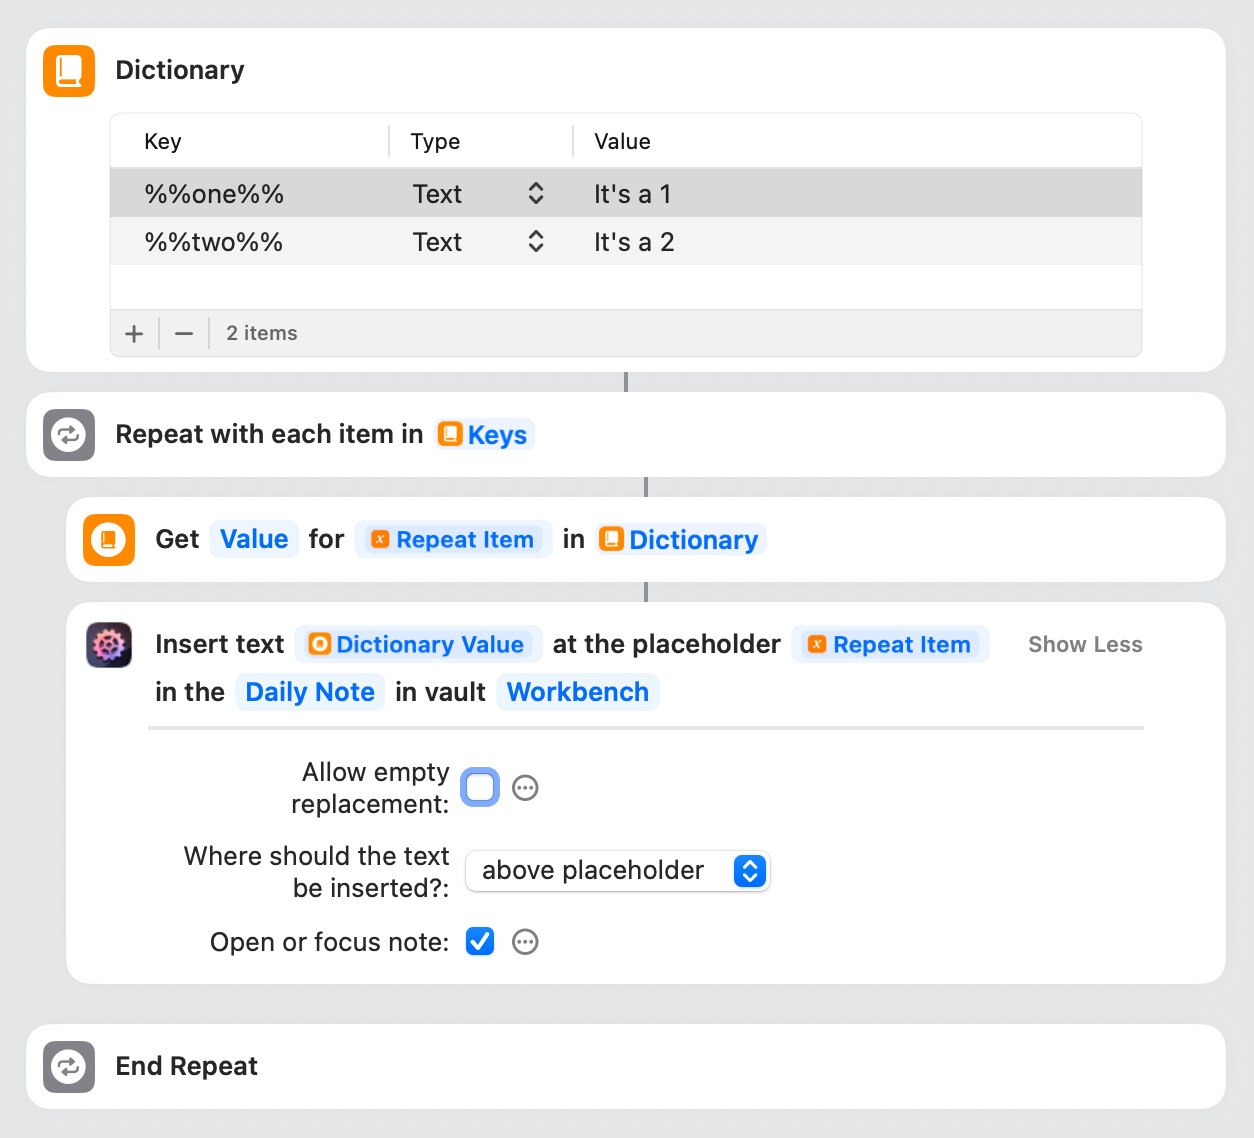1254x1138 pixels.
Task: Open options next to Allow empty replacement
Action: [525, 788]
